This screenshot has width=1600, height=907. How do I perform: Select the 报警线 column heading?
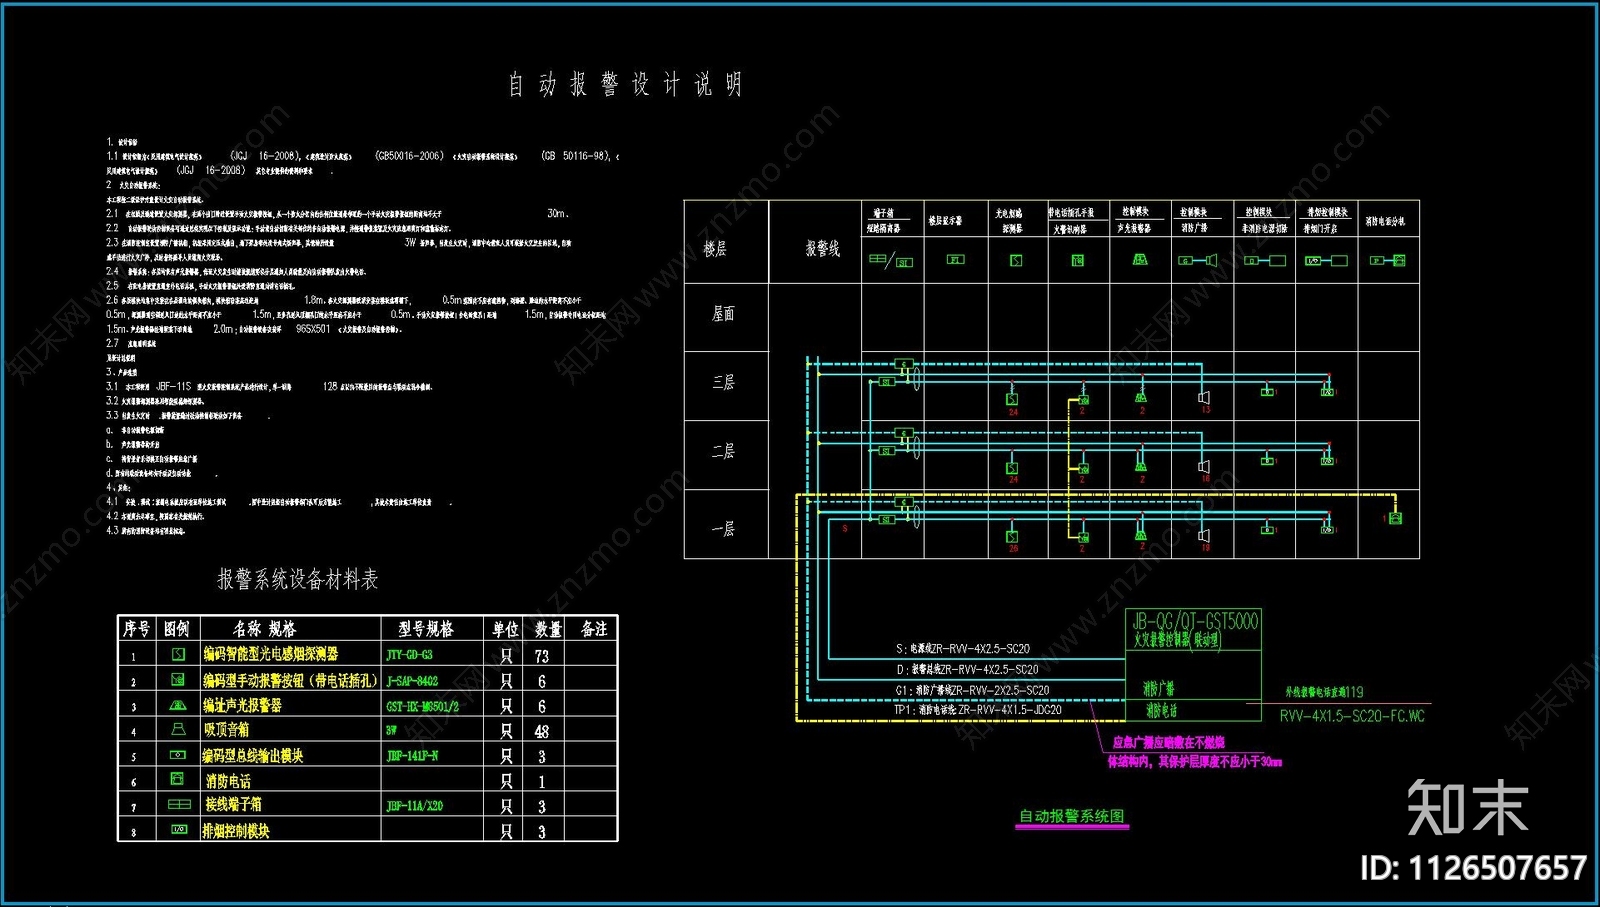click(823, 249)
